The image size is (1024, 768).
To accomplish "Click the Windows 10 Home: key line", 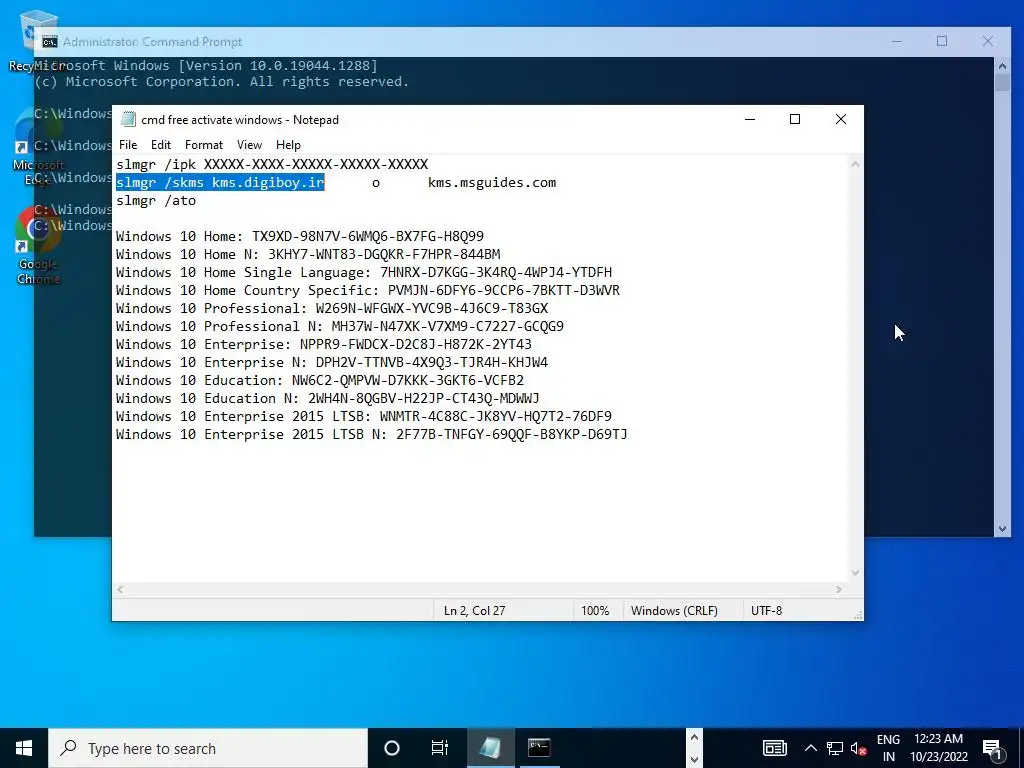I will point(300,236).
